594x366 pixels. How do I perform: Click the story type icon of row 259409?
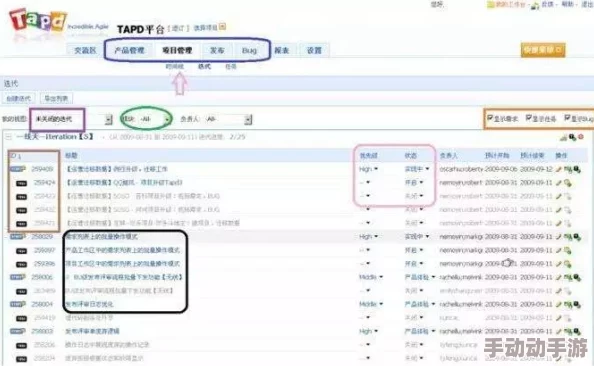pyautogui.click(x=18, y=169)
